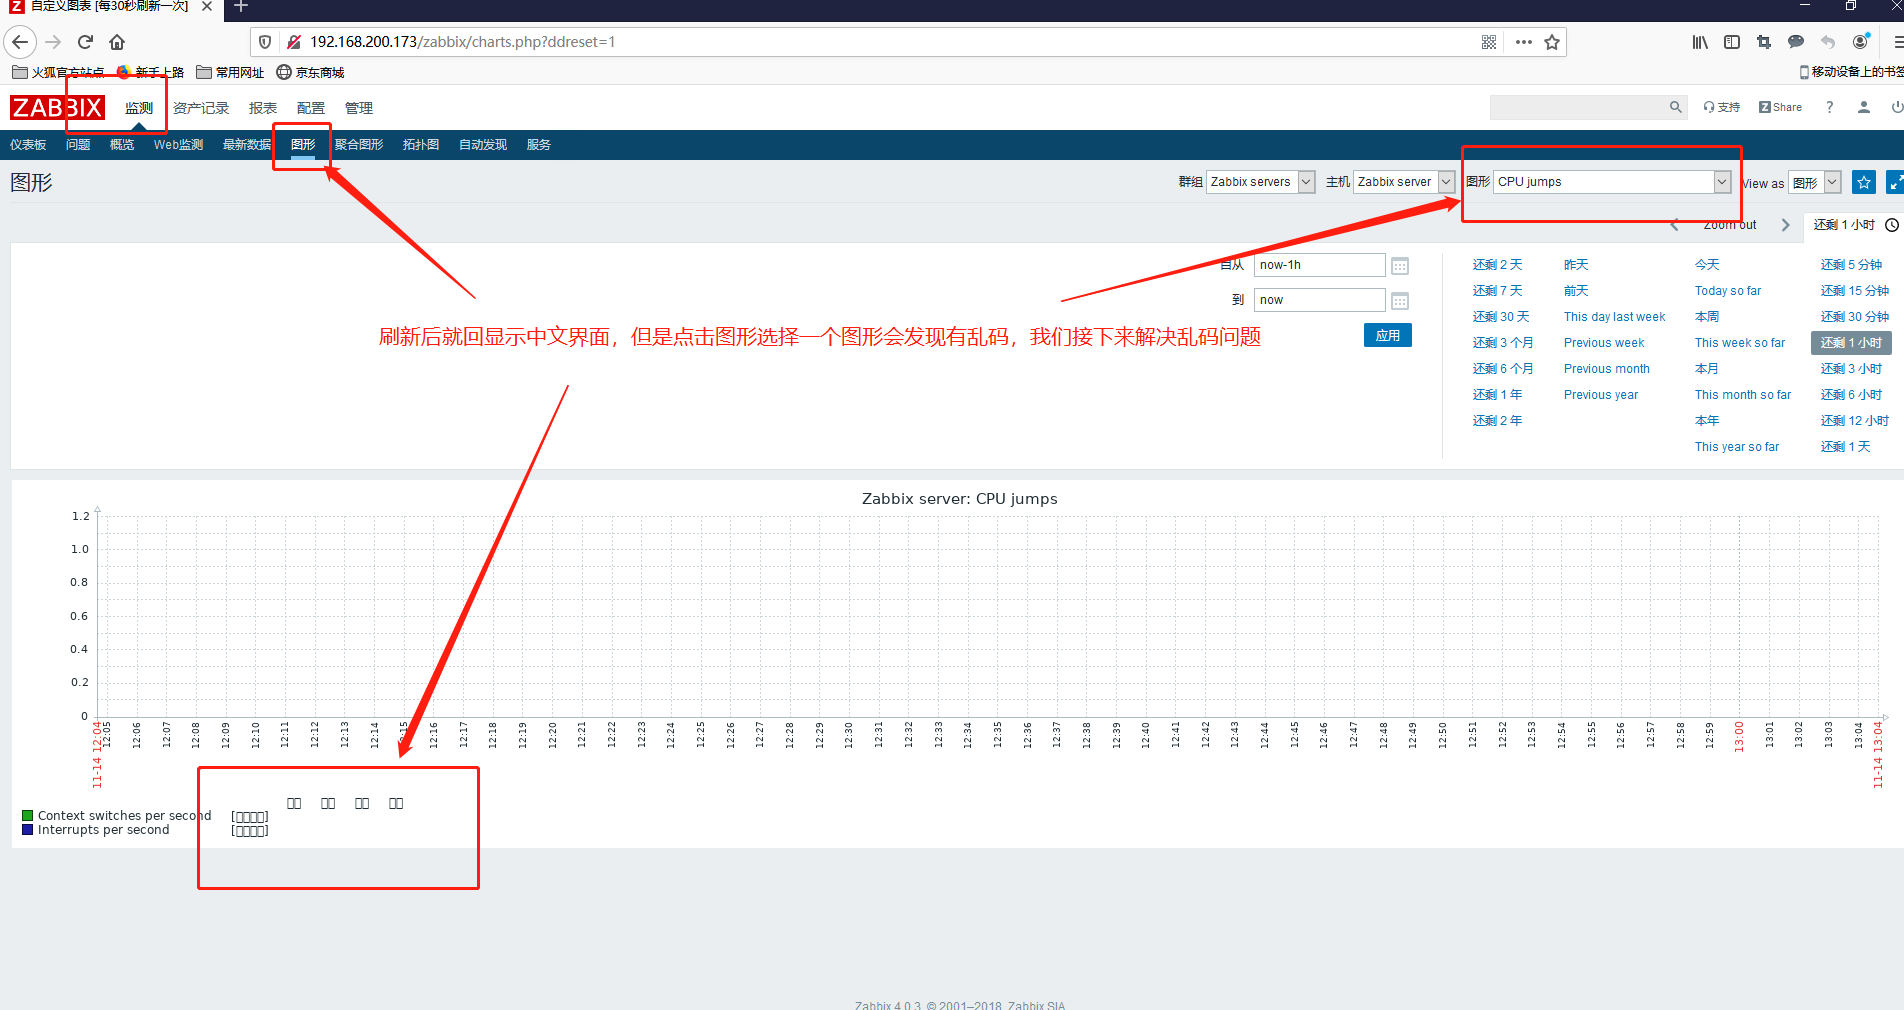Bookmark this page with the star icon
Image resolution: width=1904 pixels, height=1010 pixels.
tap(1552, 42)
